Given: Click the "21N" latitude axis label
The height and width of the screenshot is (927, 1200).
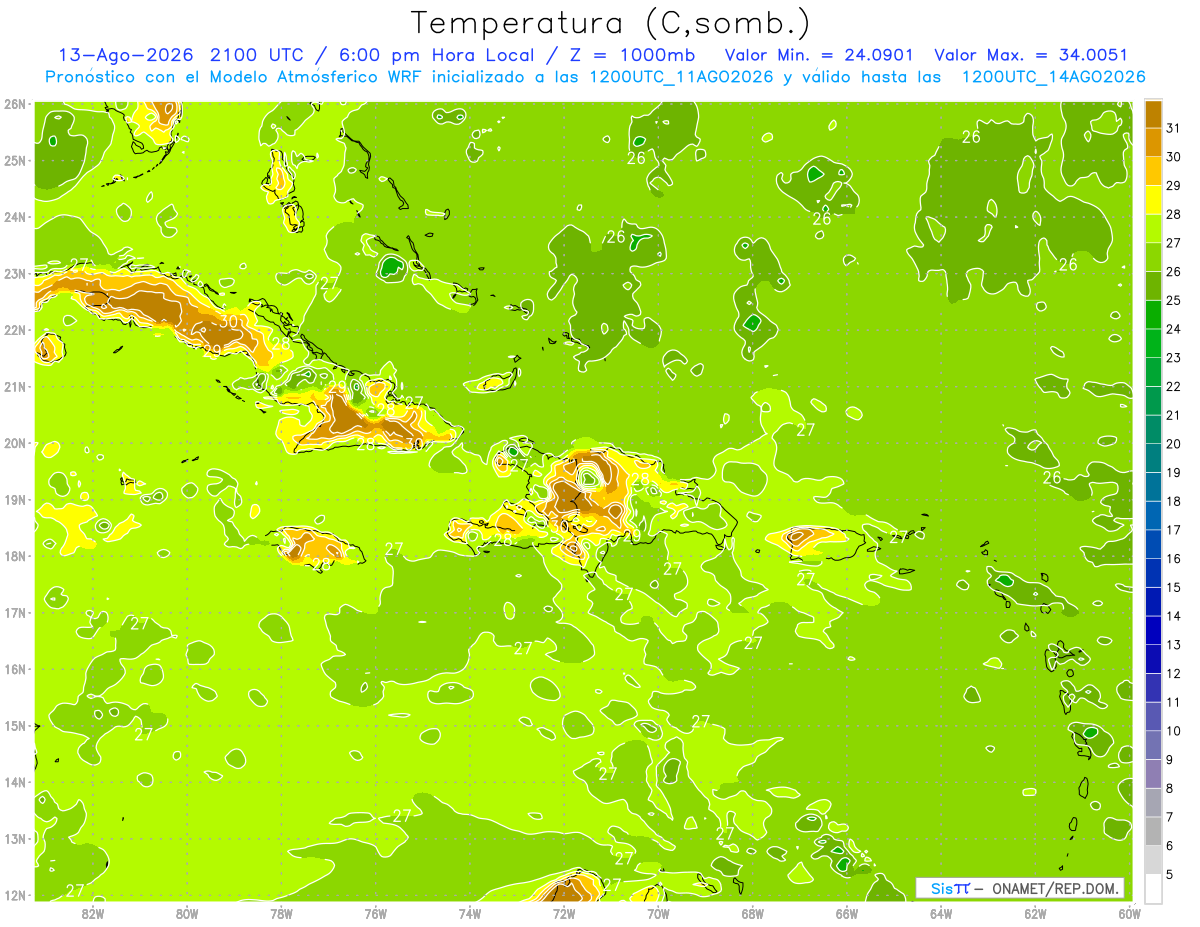Looking at the screenshot, I should coord(15,386).
